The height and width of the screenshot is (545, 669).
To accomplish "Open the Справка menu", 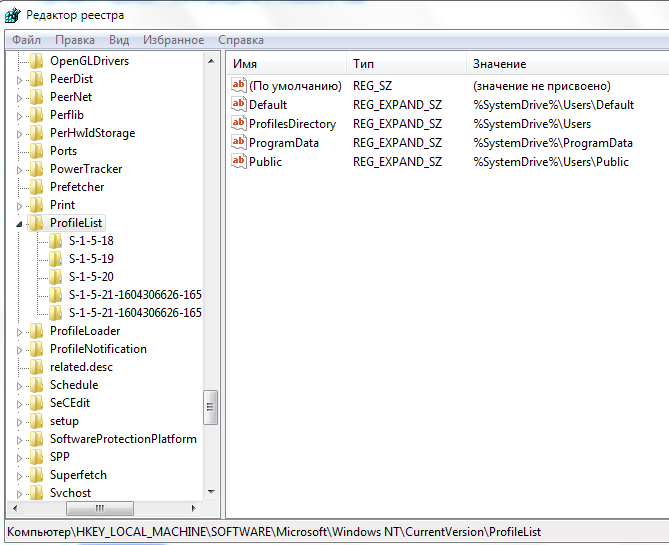I will (241, 40).
